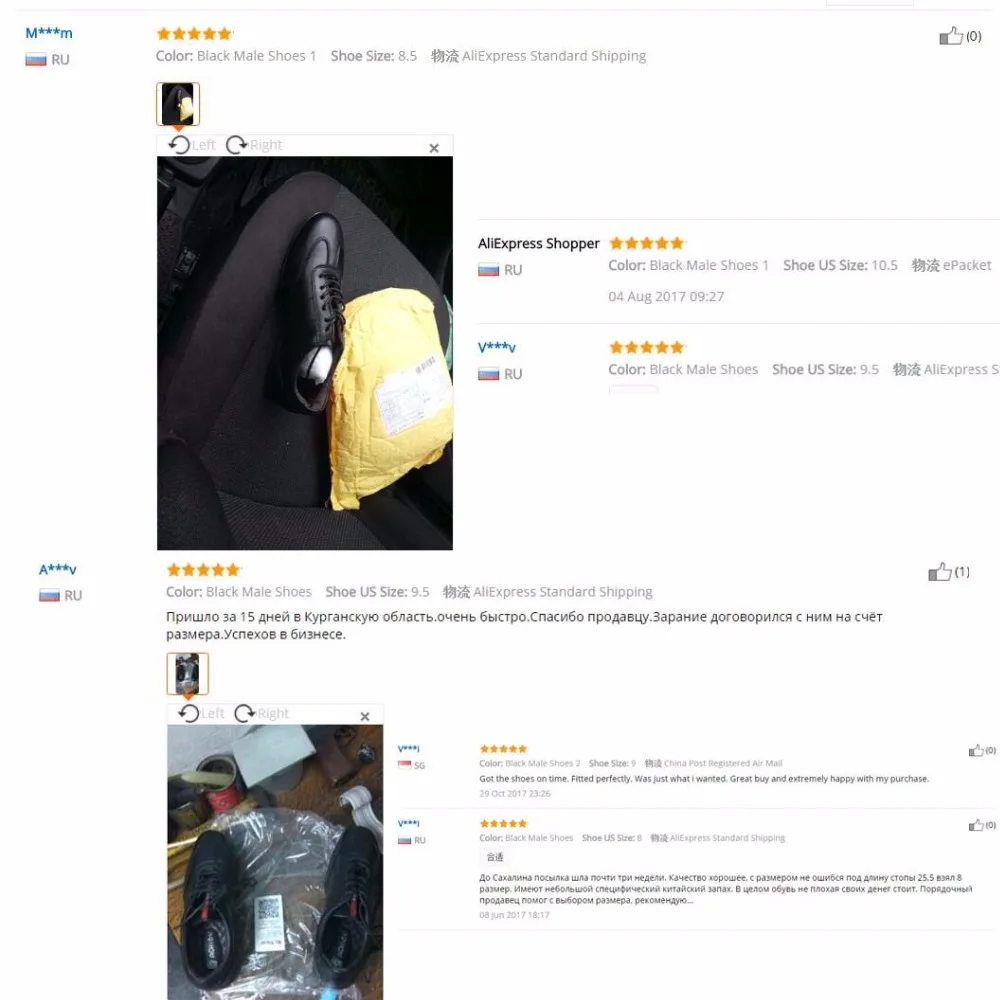Image resolution: width=1000 pixels, height=1000 pixels.
Task: Like M***m's review with thumbs-up icon
Action: pyautogui.click(x=950, y=36)
